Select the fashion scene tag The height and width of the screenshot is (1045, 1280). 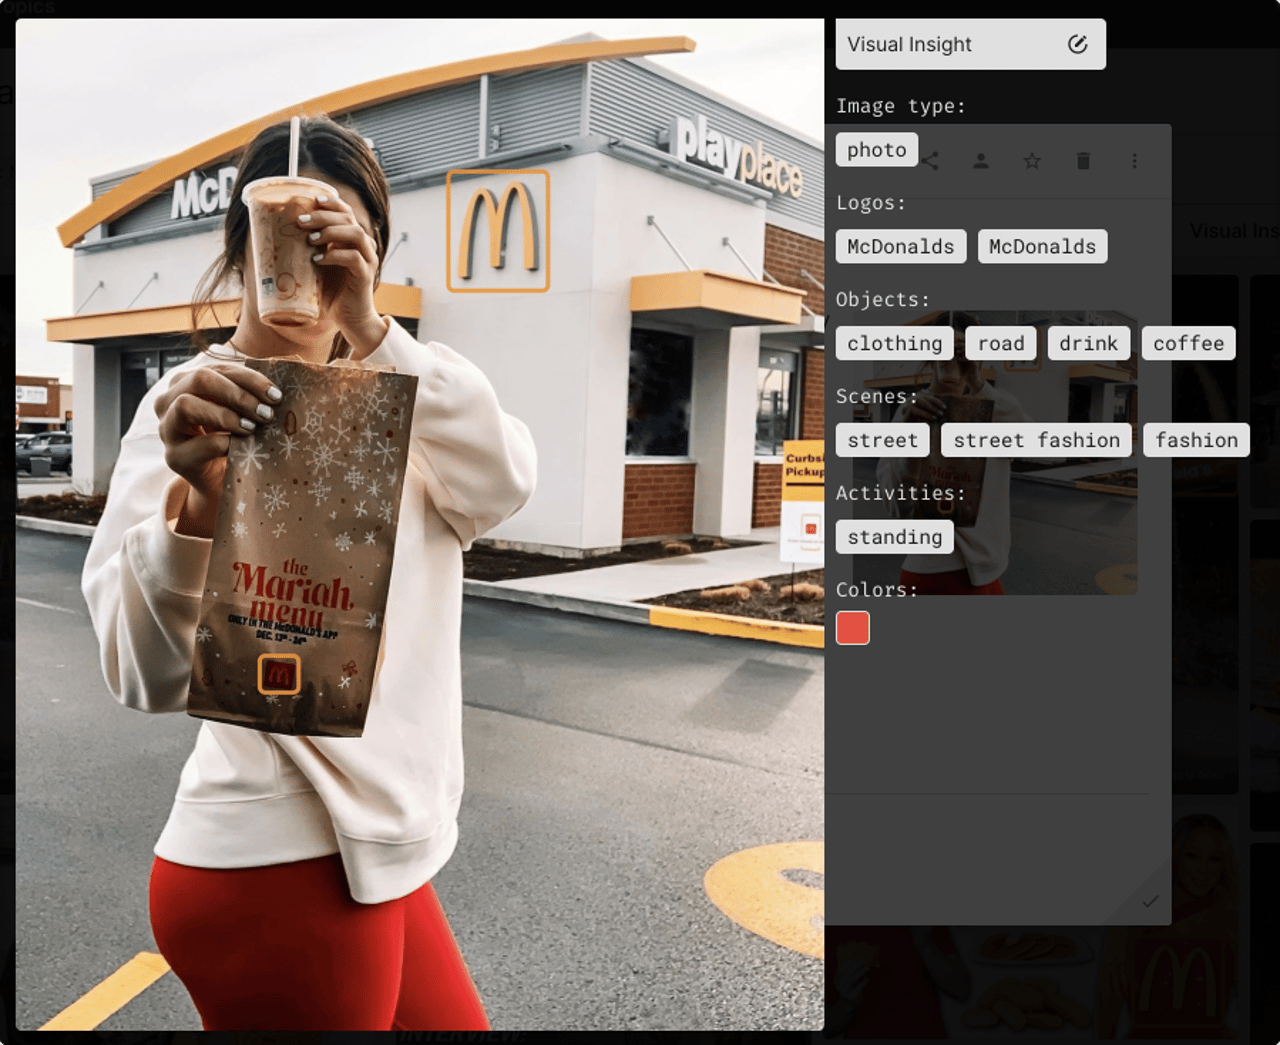1197,441
